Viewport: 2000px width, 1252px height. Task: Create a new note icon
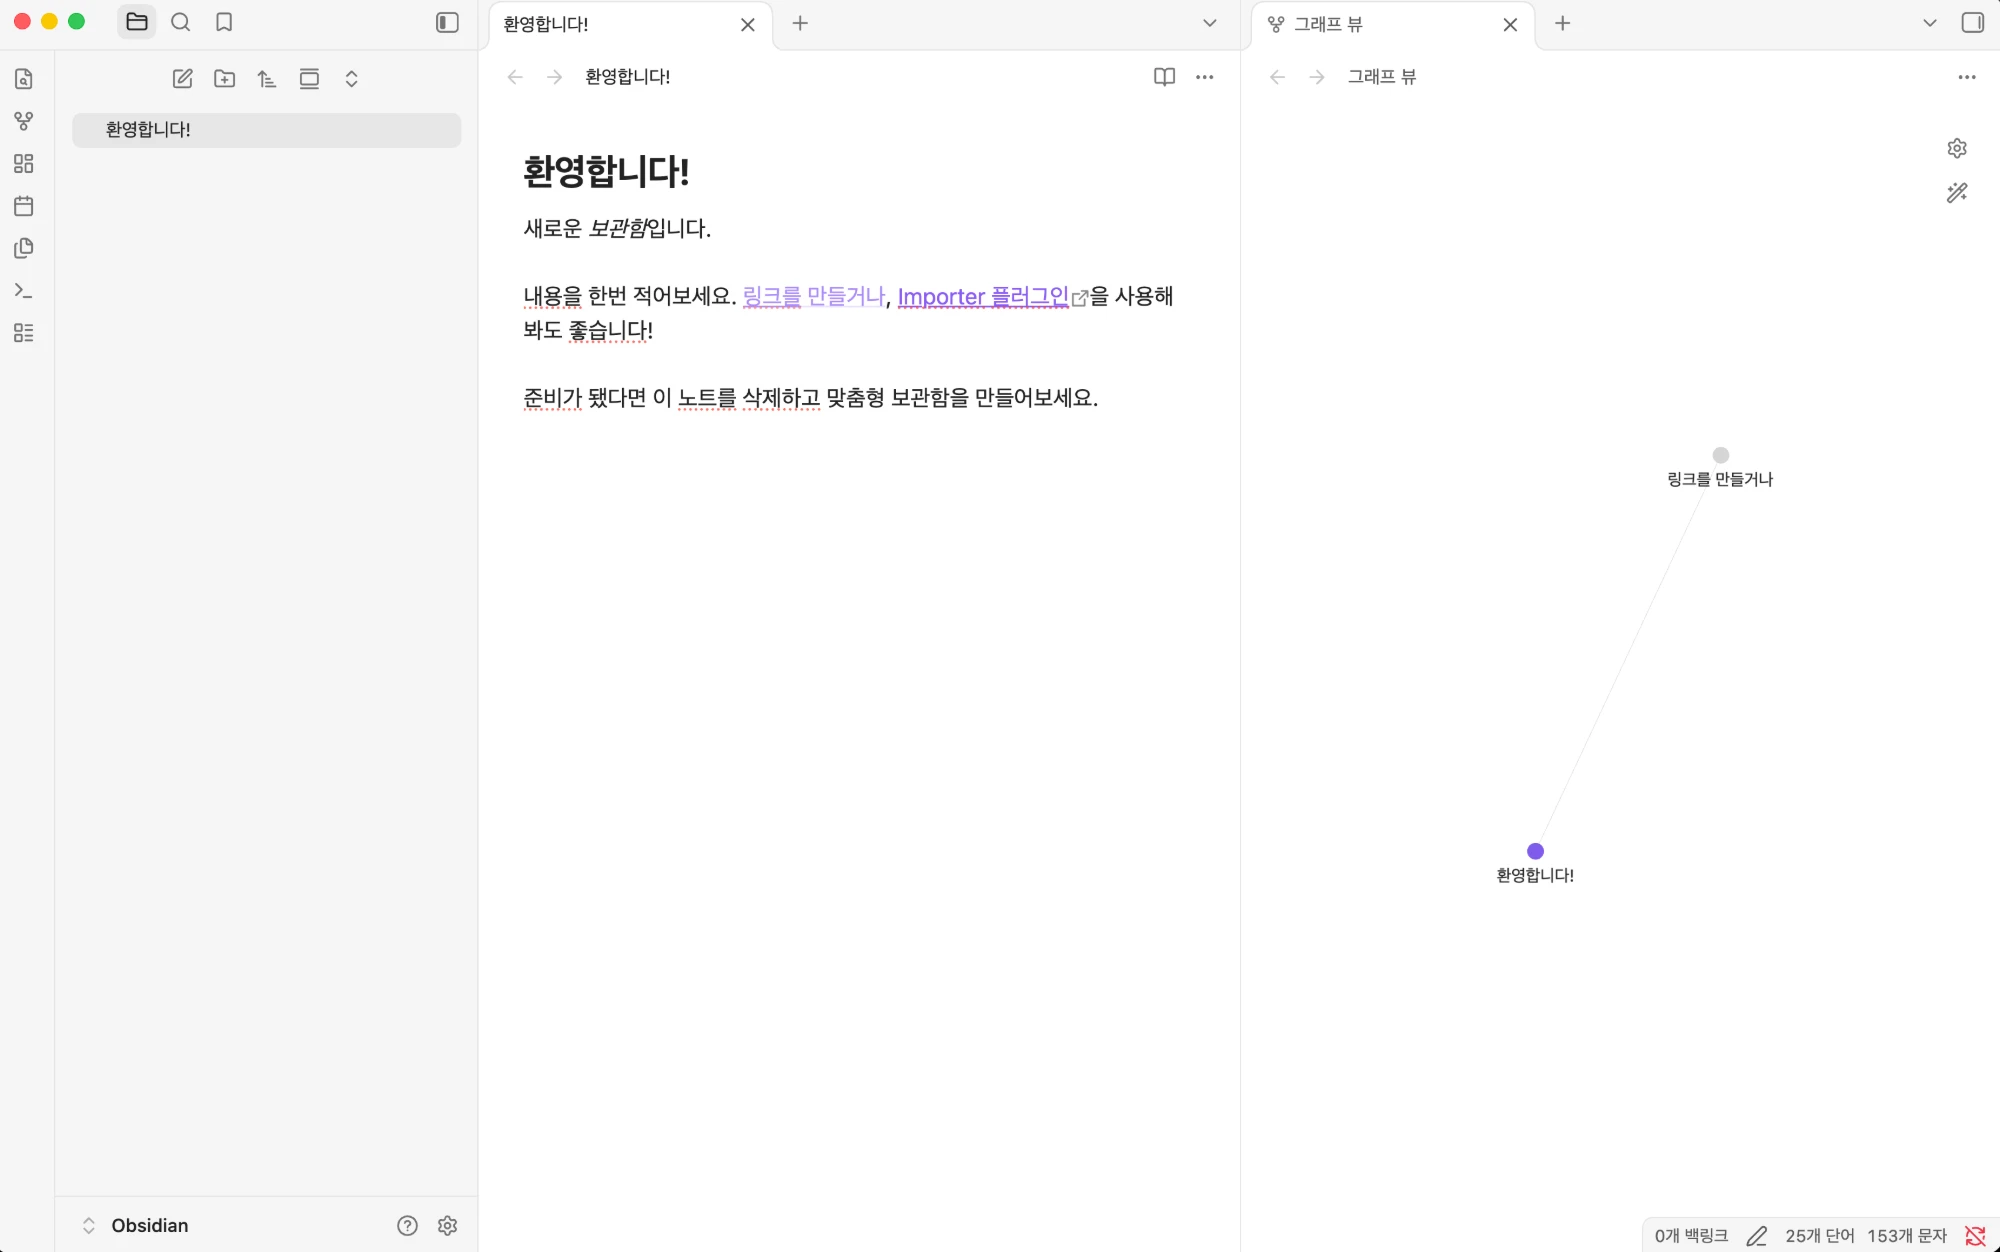click(x=182, y=79)
